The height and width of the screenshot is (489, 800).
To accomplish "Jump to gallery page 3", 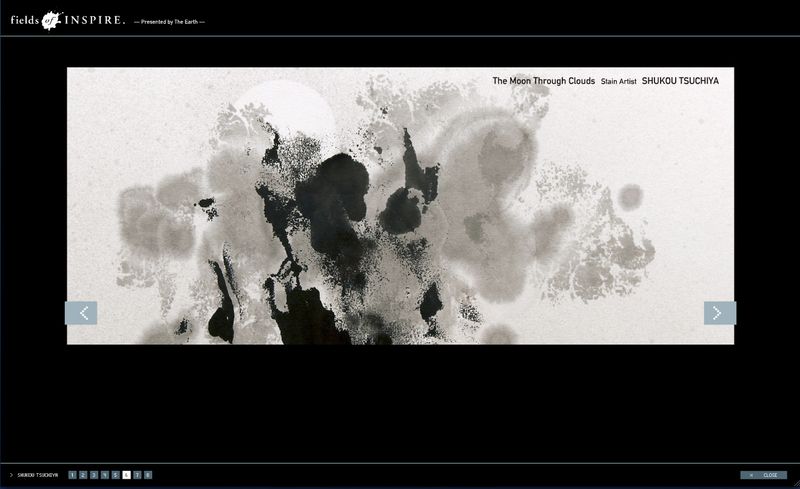I will point(94,475).
